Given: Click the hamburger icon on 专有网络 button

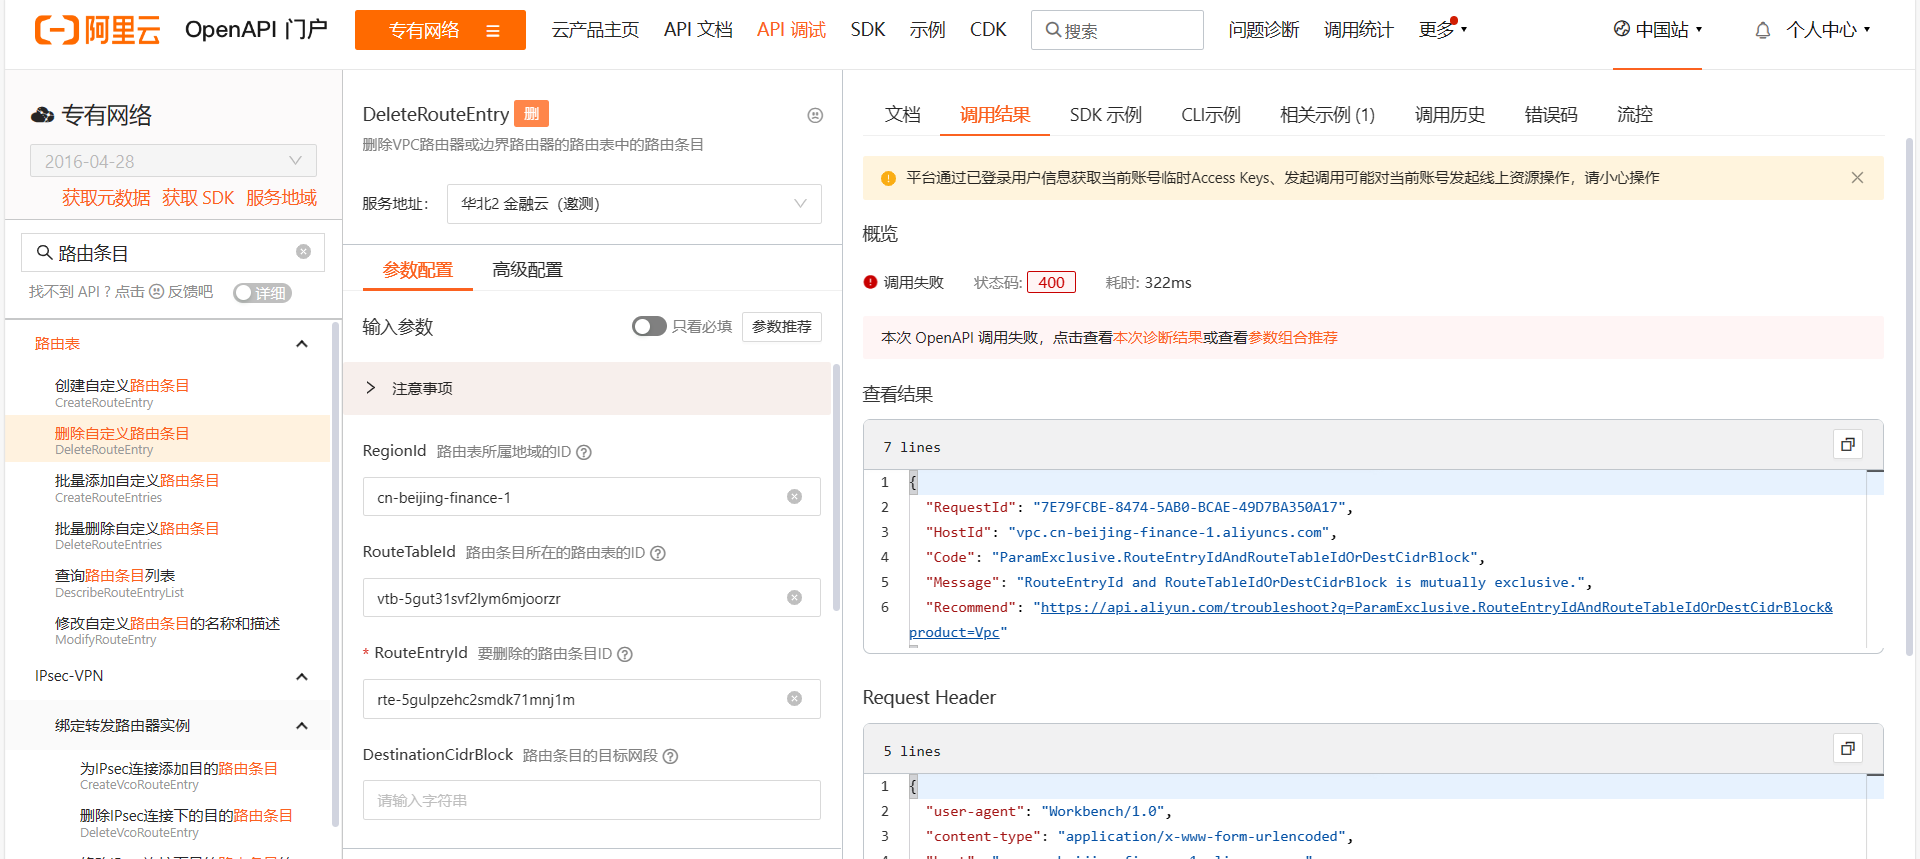Looking at the screenshot, I should (493, 31).
